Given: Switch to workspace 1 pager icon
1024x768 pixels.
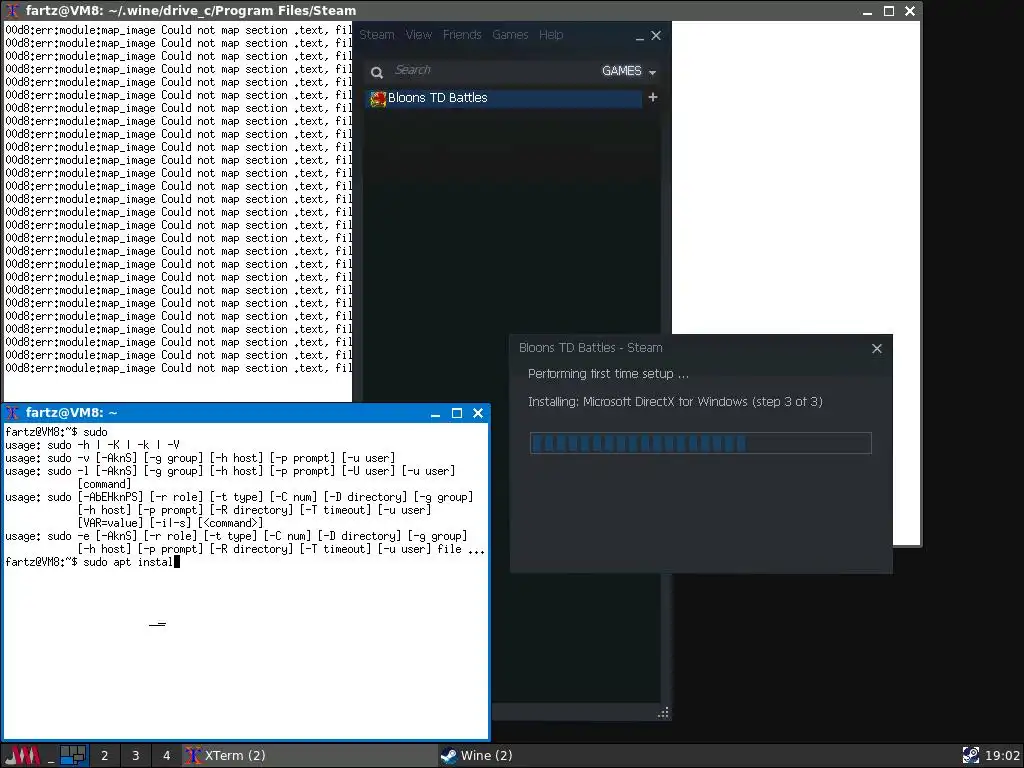Looking at the screenshot, I should [73, 756].
